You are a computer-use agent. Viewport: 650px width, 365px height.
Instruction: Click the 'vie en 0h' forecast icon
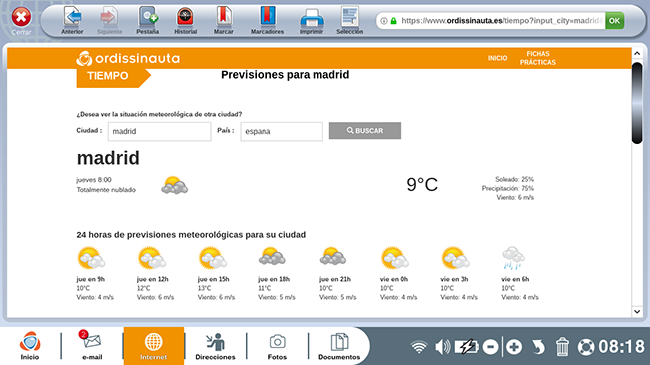click(x=395, y=258)
